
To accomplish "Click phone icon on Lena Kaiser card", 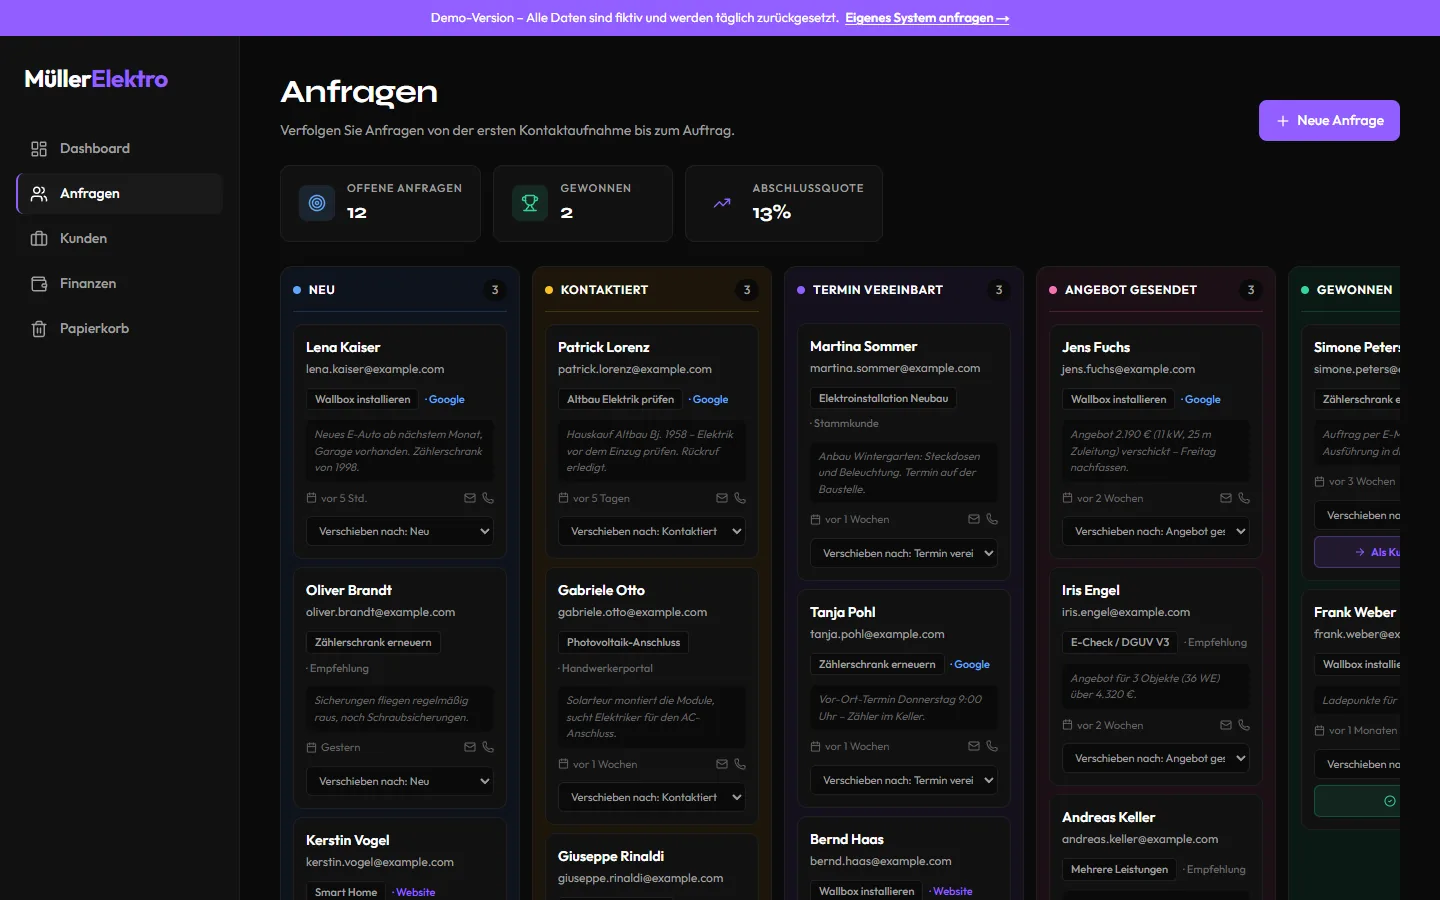I will click(x=488, y=498).
